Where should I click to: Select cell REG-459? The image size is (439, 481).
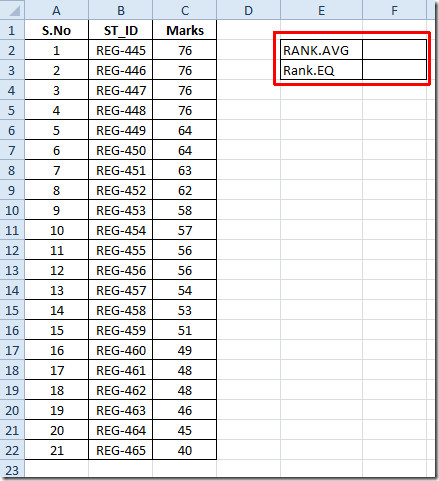pos(120,330)
